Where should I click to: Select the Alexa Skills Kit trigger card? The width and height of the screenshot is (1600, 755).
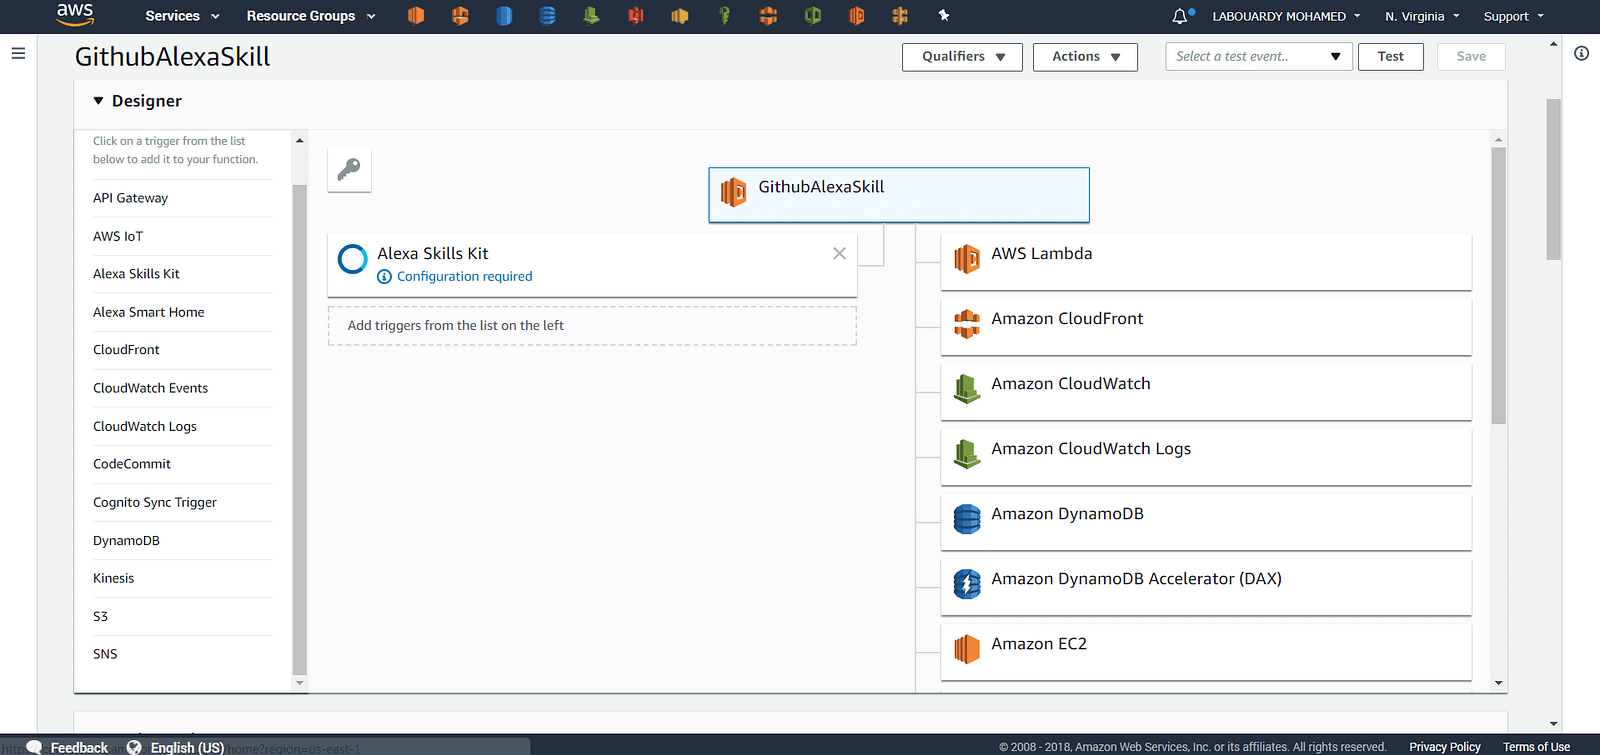coord(592,265)
